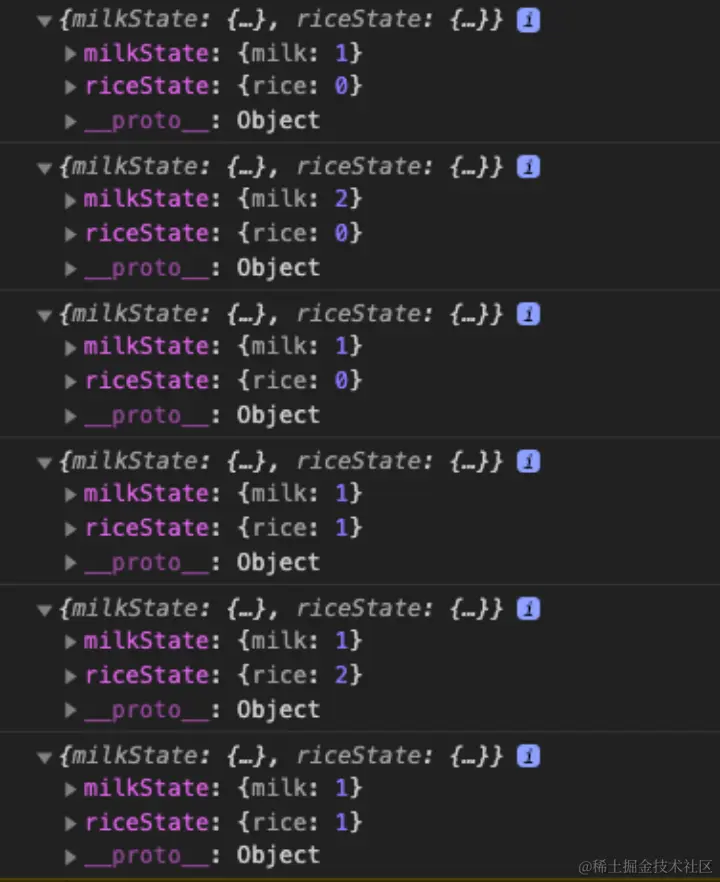Viewport: 720px width, 882px height.
Task: Expand the riceState entry showing rice: 2
Action: [x=70, y=676]
